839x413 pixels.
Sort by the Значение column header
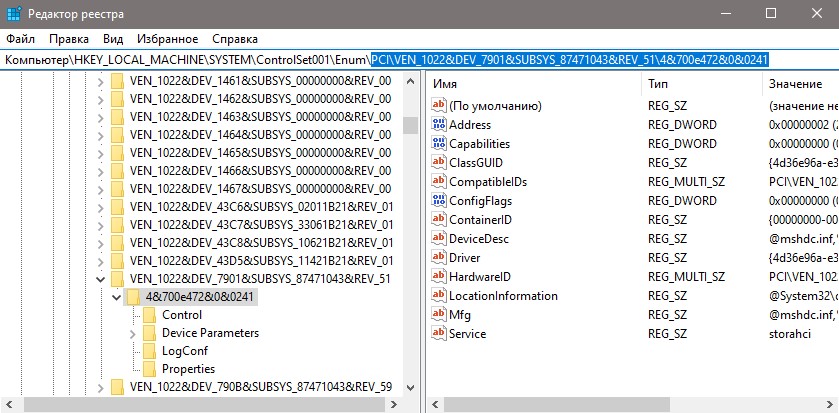pyautogui.click(x=800, y=84)
